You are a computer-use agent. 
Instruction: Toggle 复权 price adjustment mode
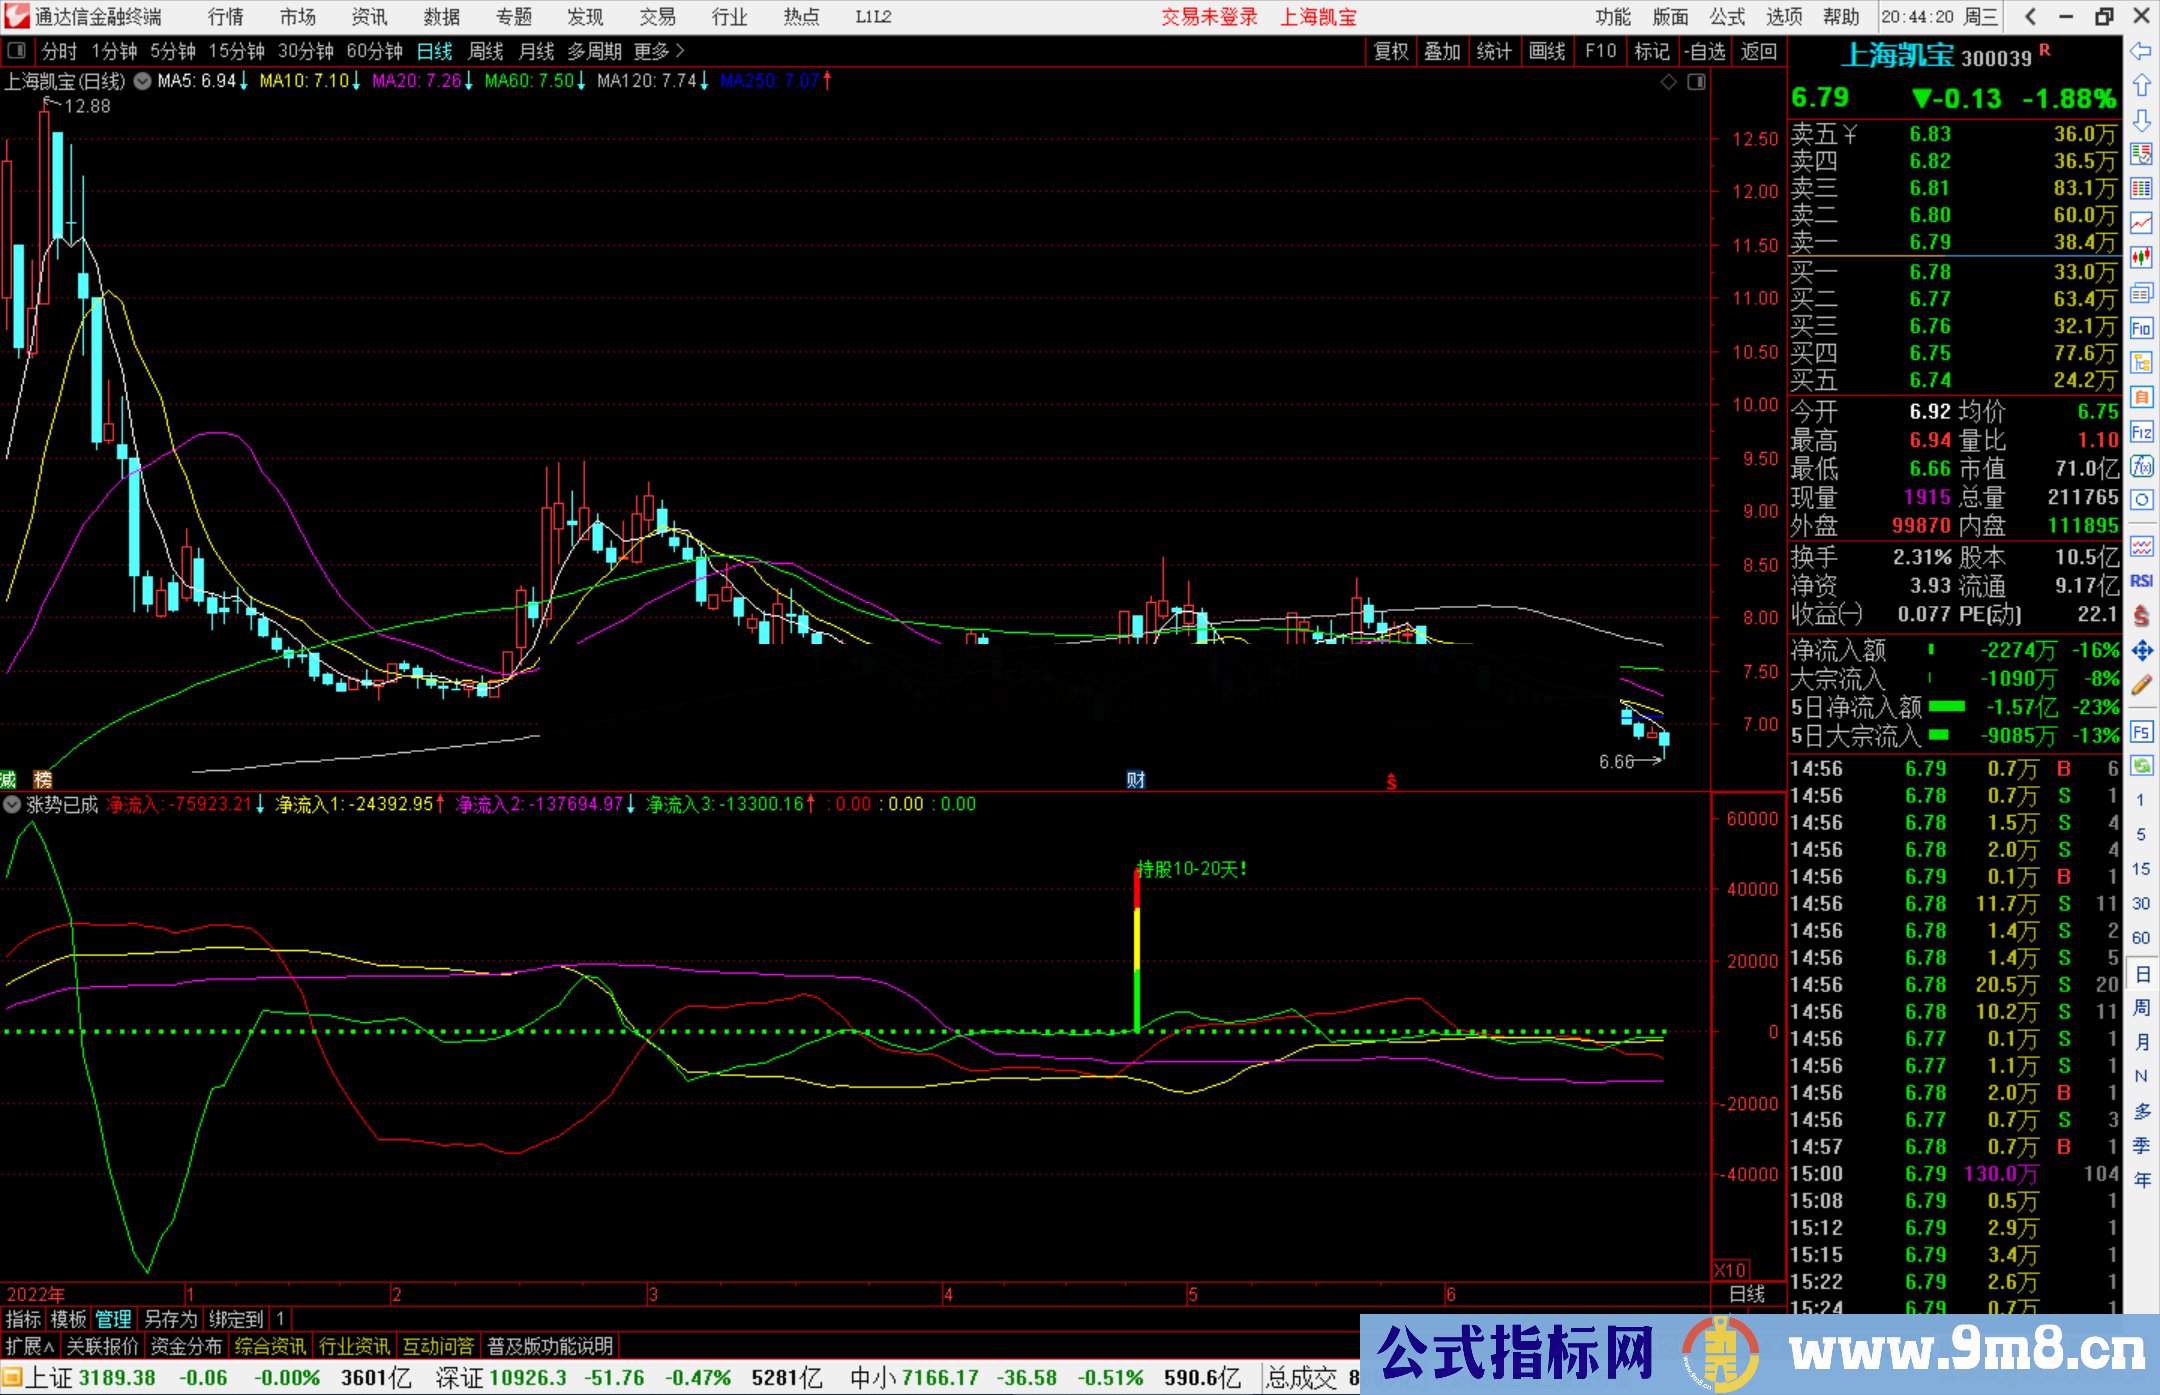(1390, 51)
